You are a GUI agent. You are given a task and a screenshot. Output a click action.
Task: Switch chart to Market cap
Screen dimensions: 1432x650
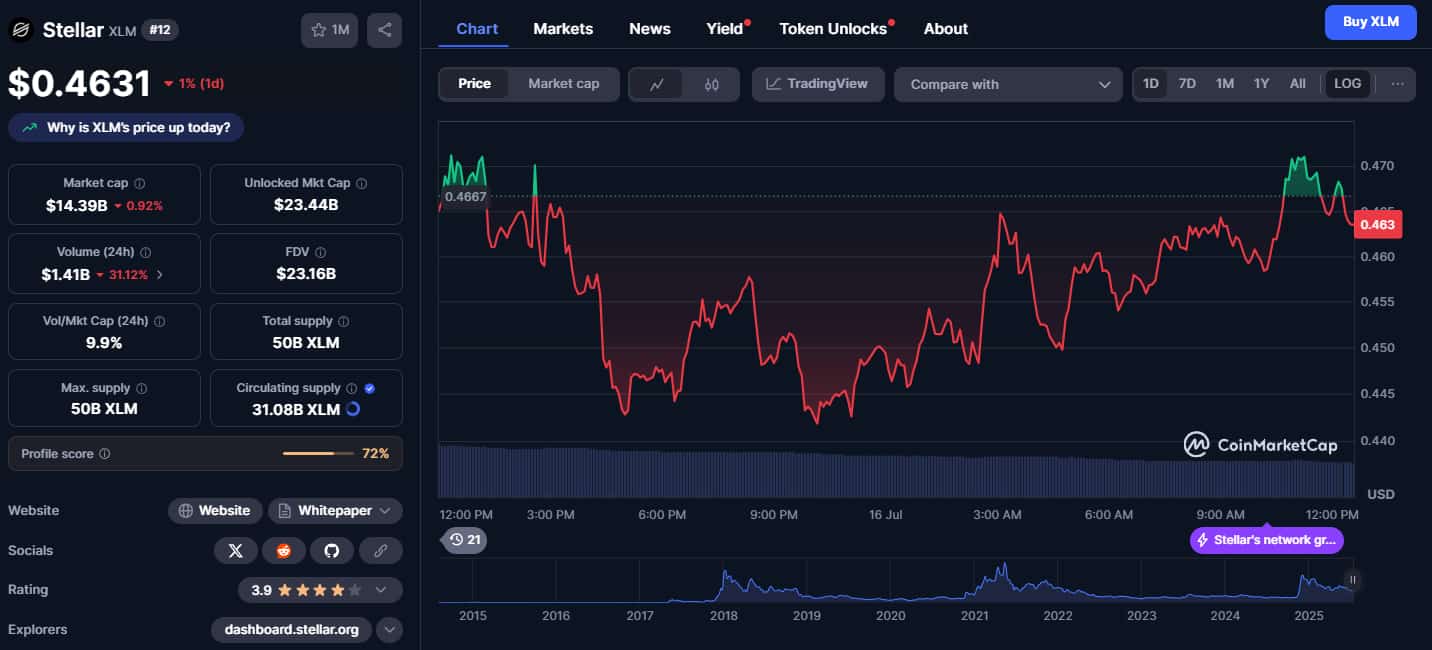point(564,84)
